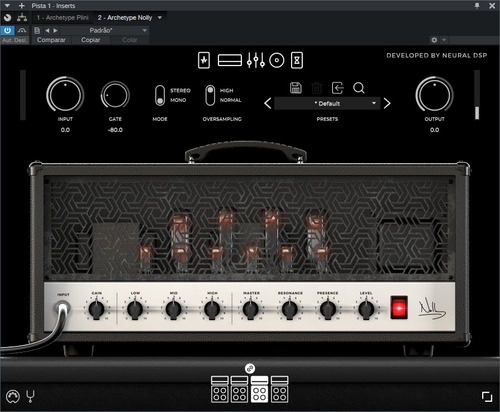Screen dimensions: 500x412
Task: Click the window resize icon
Action: click(487, 397)
